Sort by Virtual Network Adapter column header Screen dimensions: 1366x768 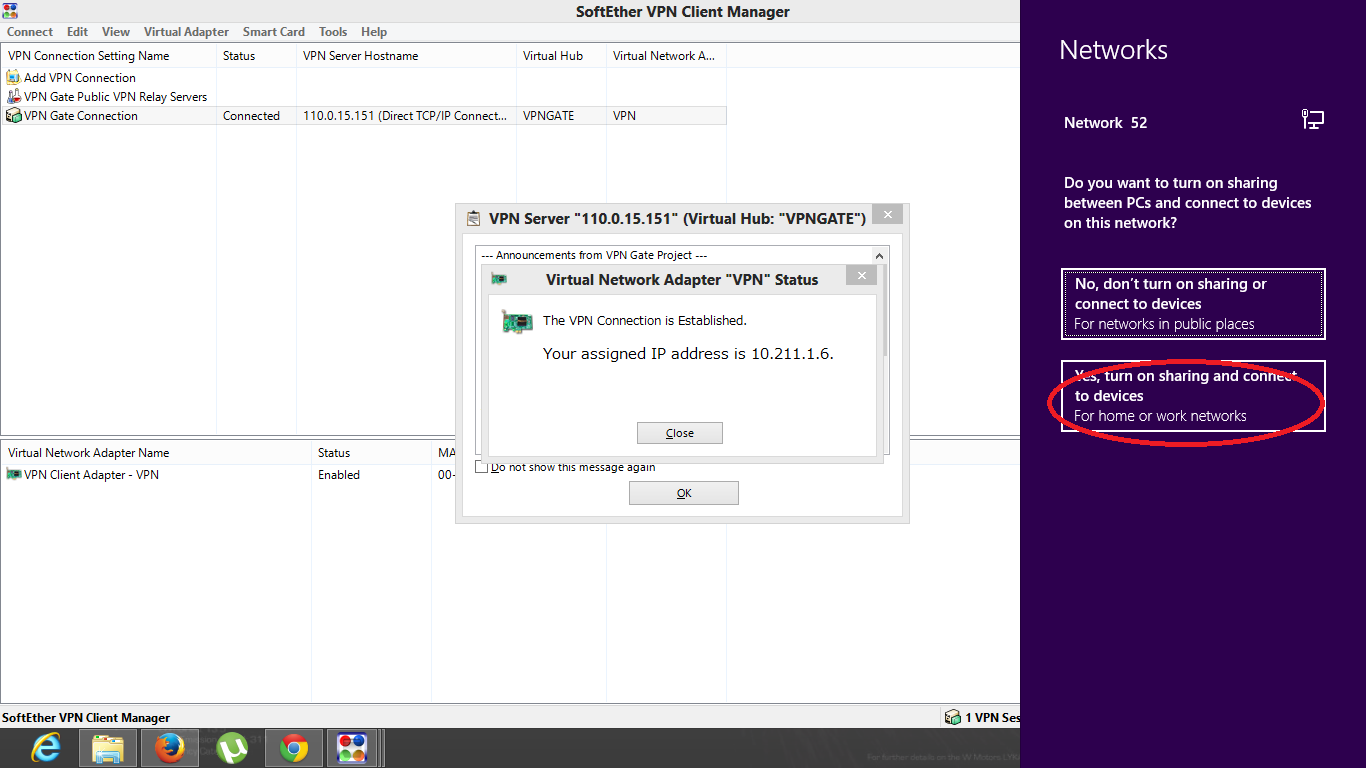click(666, 56)
